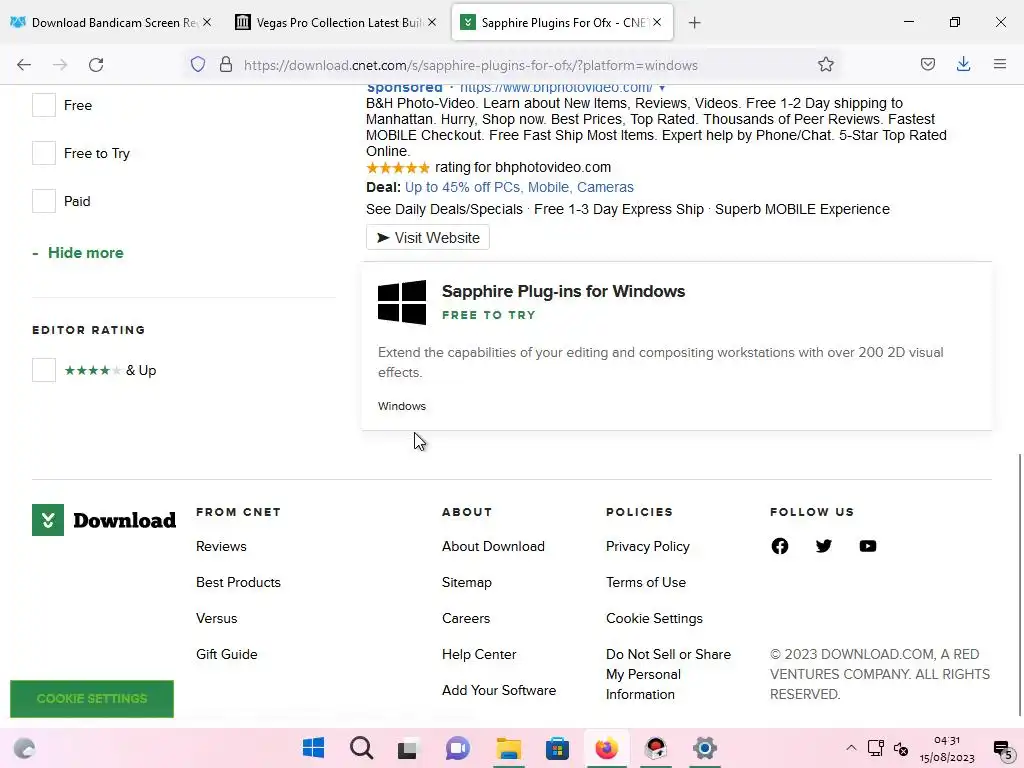Click the Visit Website ad button
This screenshot has height=768, width=1024.
coord(428,238)
